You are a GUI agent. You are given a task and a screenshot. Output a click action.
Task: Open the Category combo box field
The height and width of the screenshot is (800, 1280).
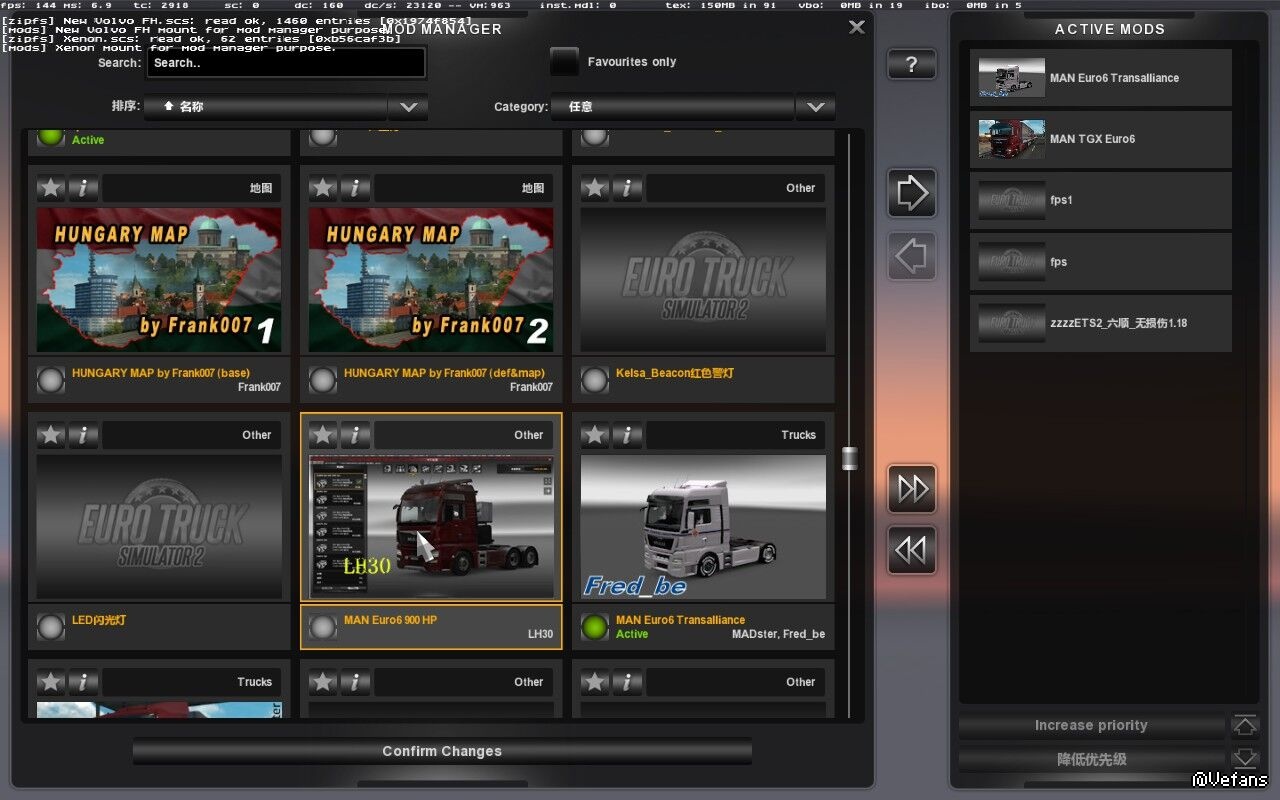[x=672, y=107]
